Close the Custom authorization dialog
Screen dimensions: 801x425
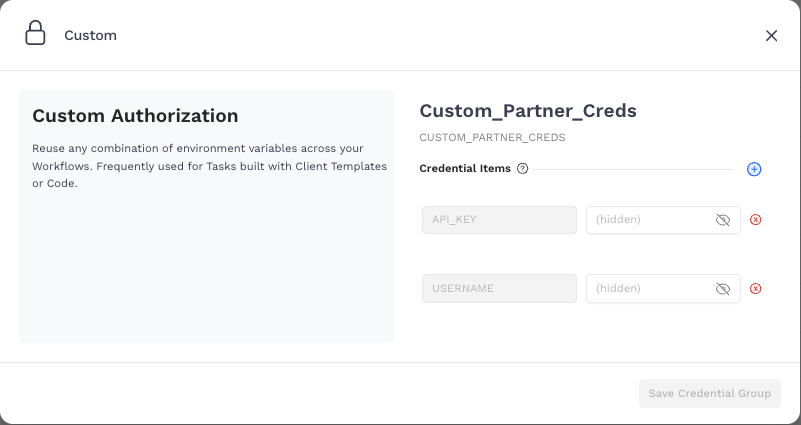point(771,35)
